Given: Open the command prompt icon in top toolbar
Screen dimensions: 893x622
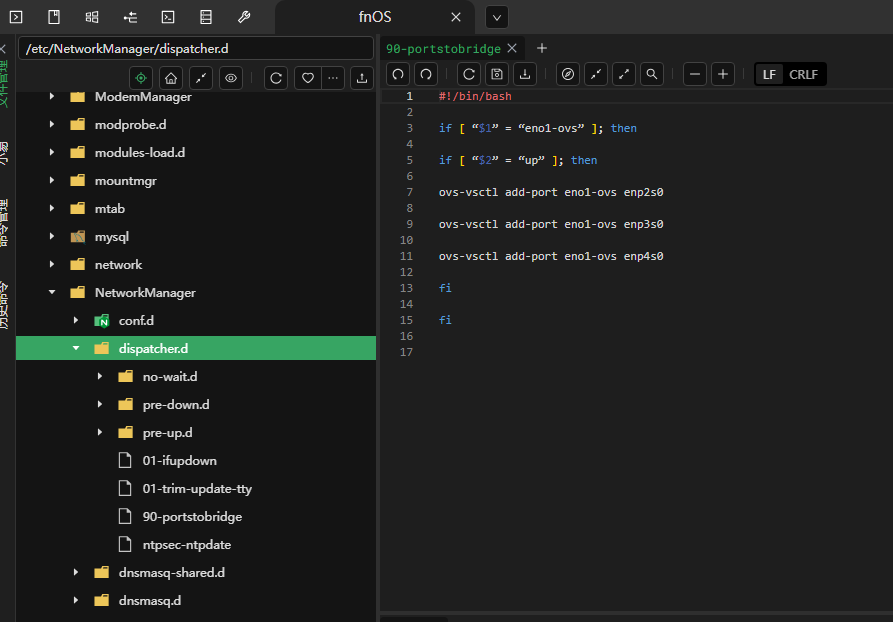Looking at the screenshot, I should pyautogui.click(x=168, y=17).
